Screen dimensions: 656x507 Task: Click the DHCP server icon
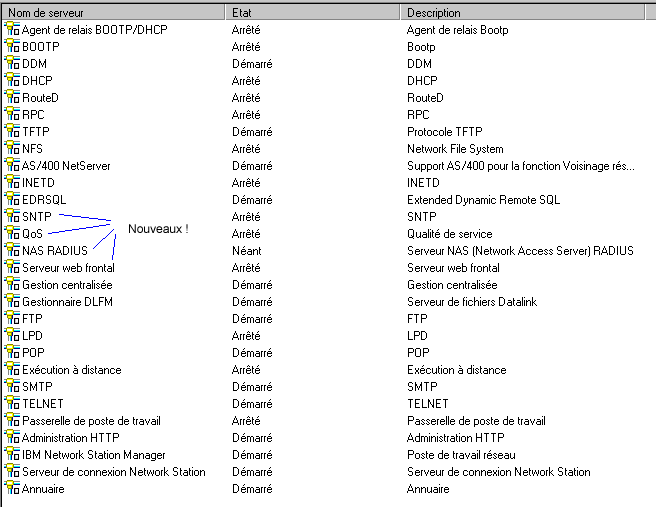[x=12, y=80]
